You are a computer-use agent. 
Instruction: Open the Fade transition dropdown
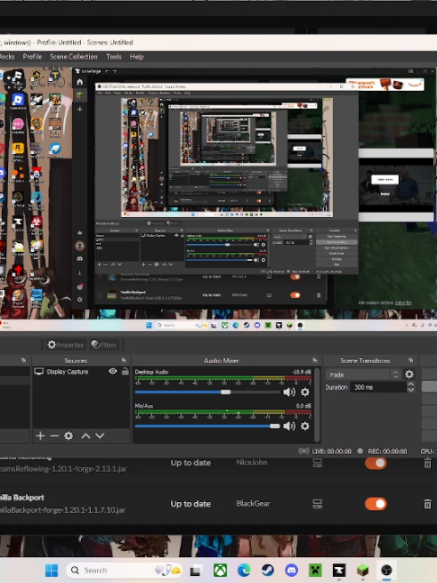tap(363, 374)
